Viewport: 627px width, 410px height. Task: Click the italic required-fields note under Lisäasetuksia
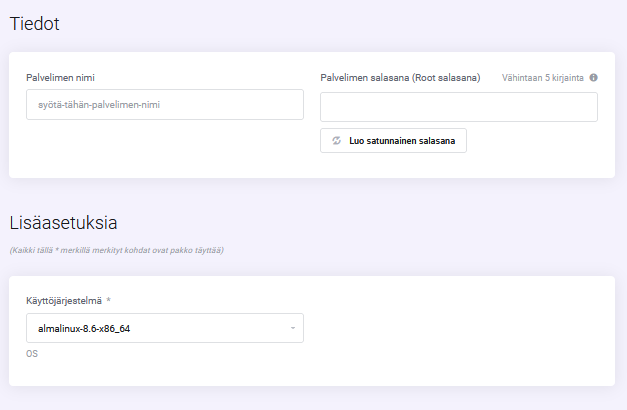(115, 250)
